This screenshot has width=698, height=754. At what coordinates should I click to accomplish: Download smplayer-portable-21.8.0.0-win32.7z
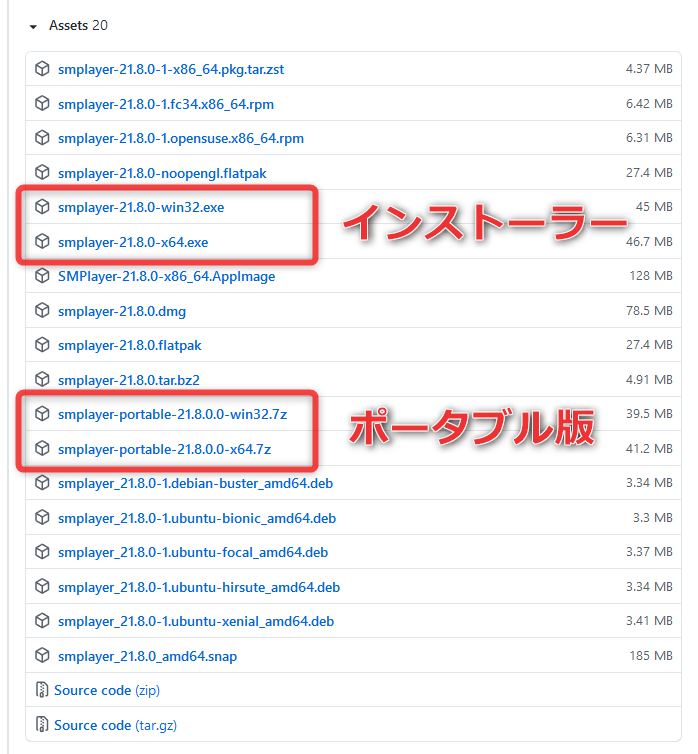172,415
